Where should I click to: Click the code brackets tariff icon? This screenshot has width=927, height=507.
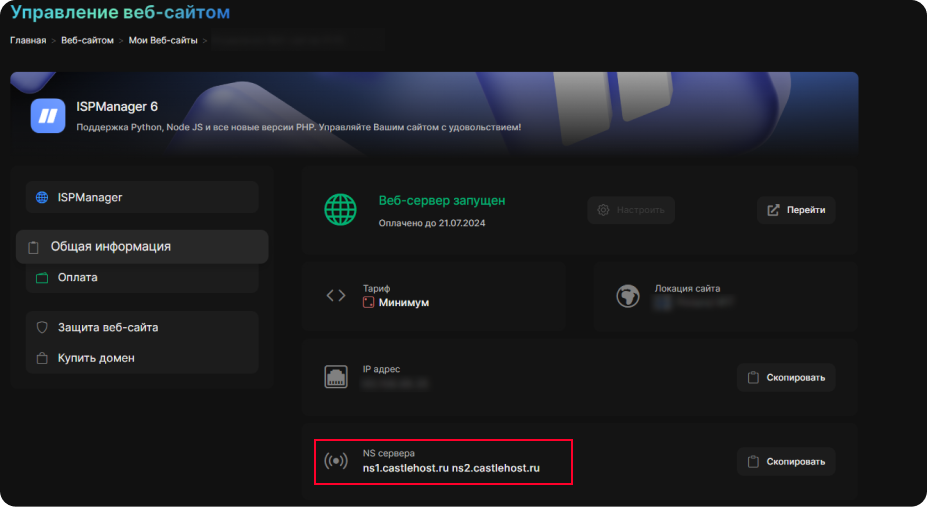click(x=336, y=296)
